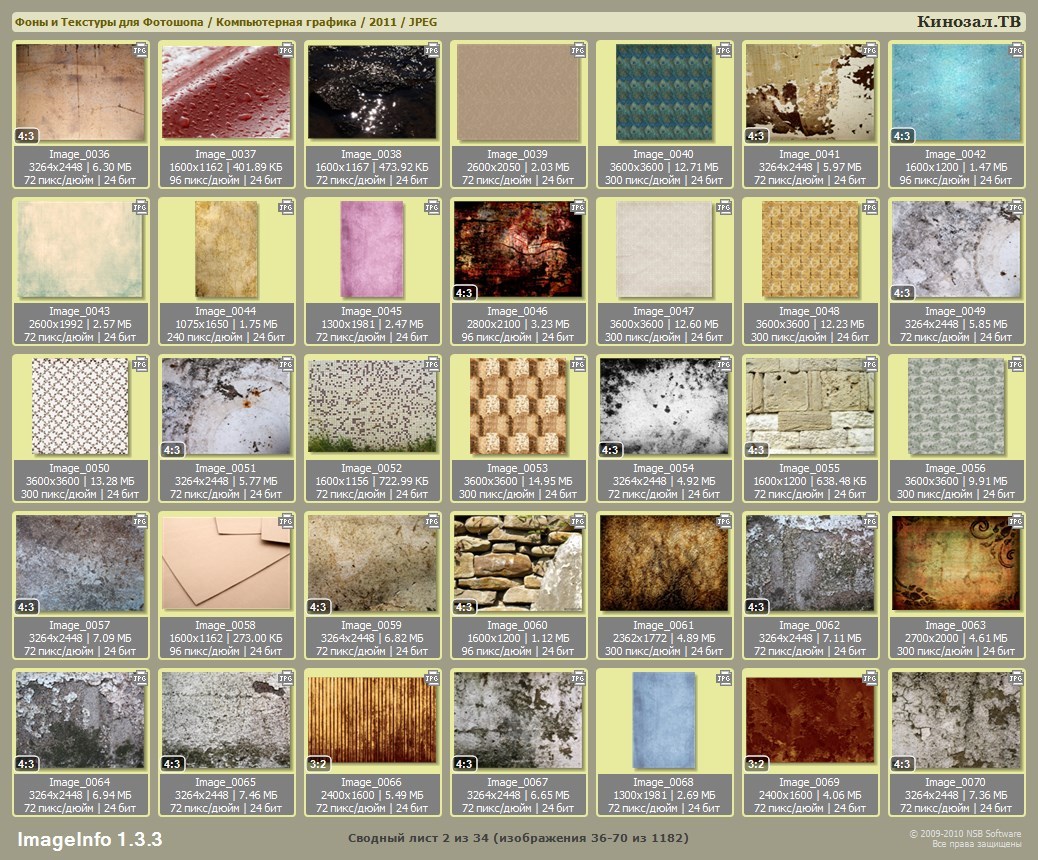Click the 3:2 ratio badge on Image_0069

tap(756, 764)
